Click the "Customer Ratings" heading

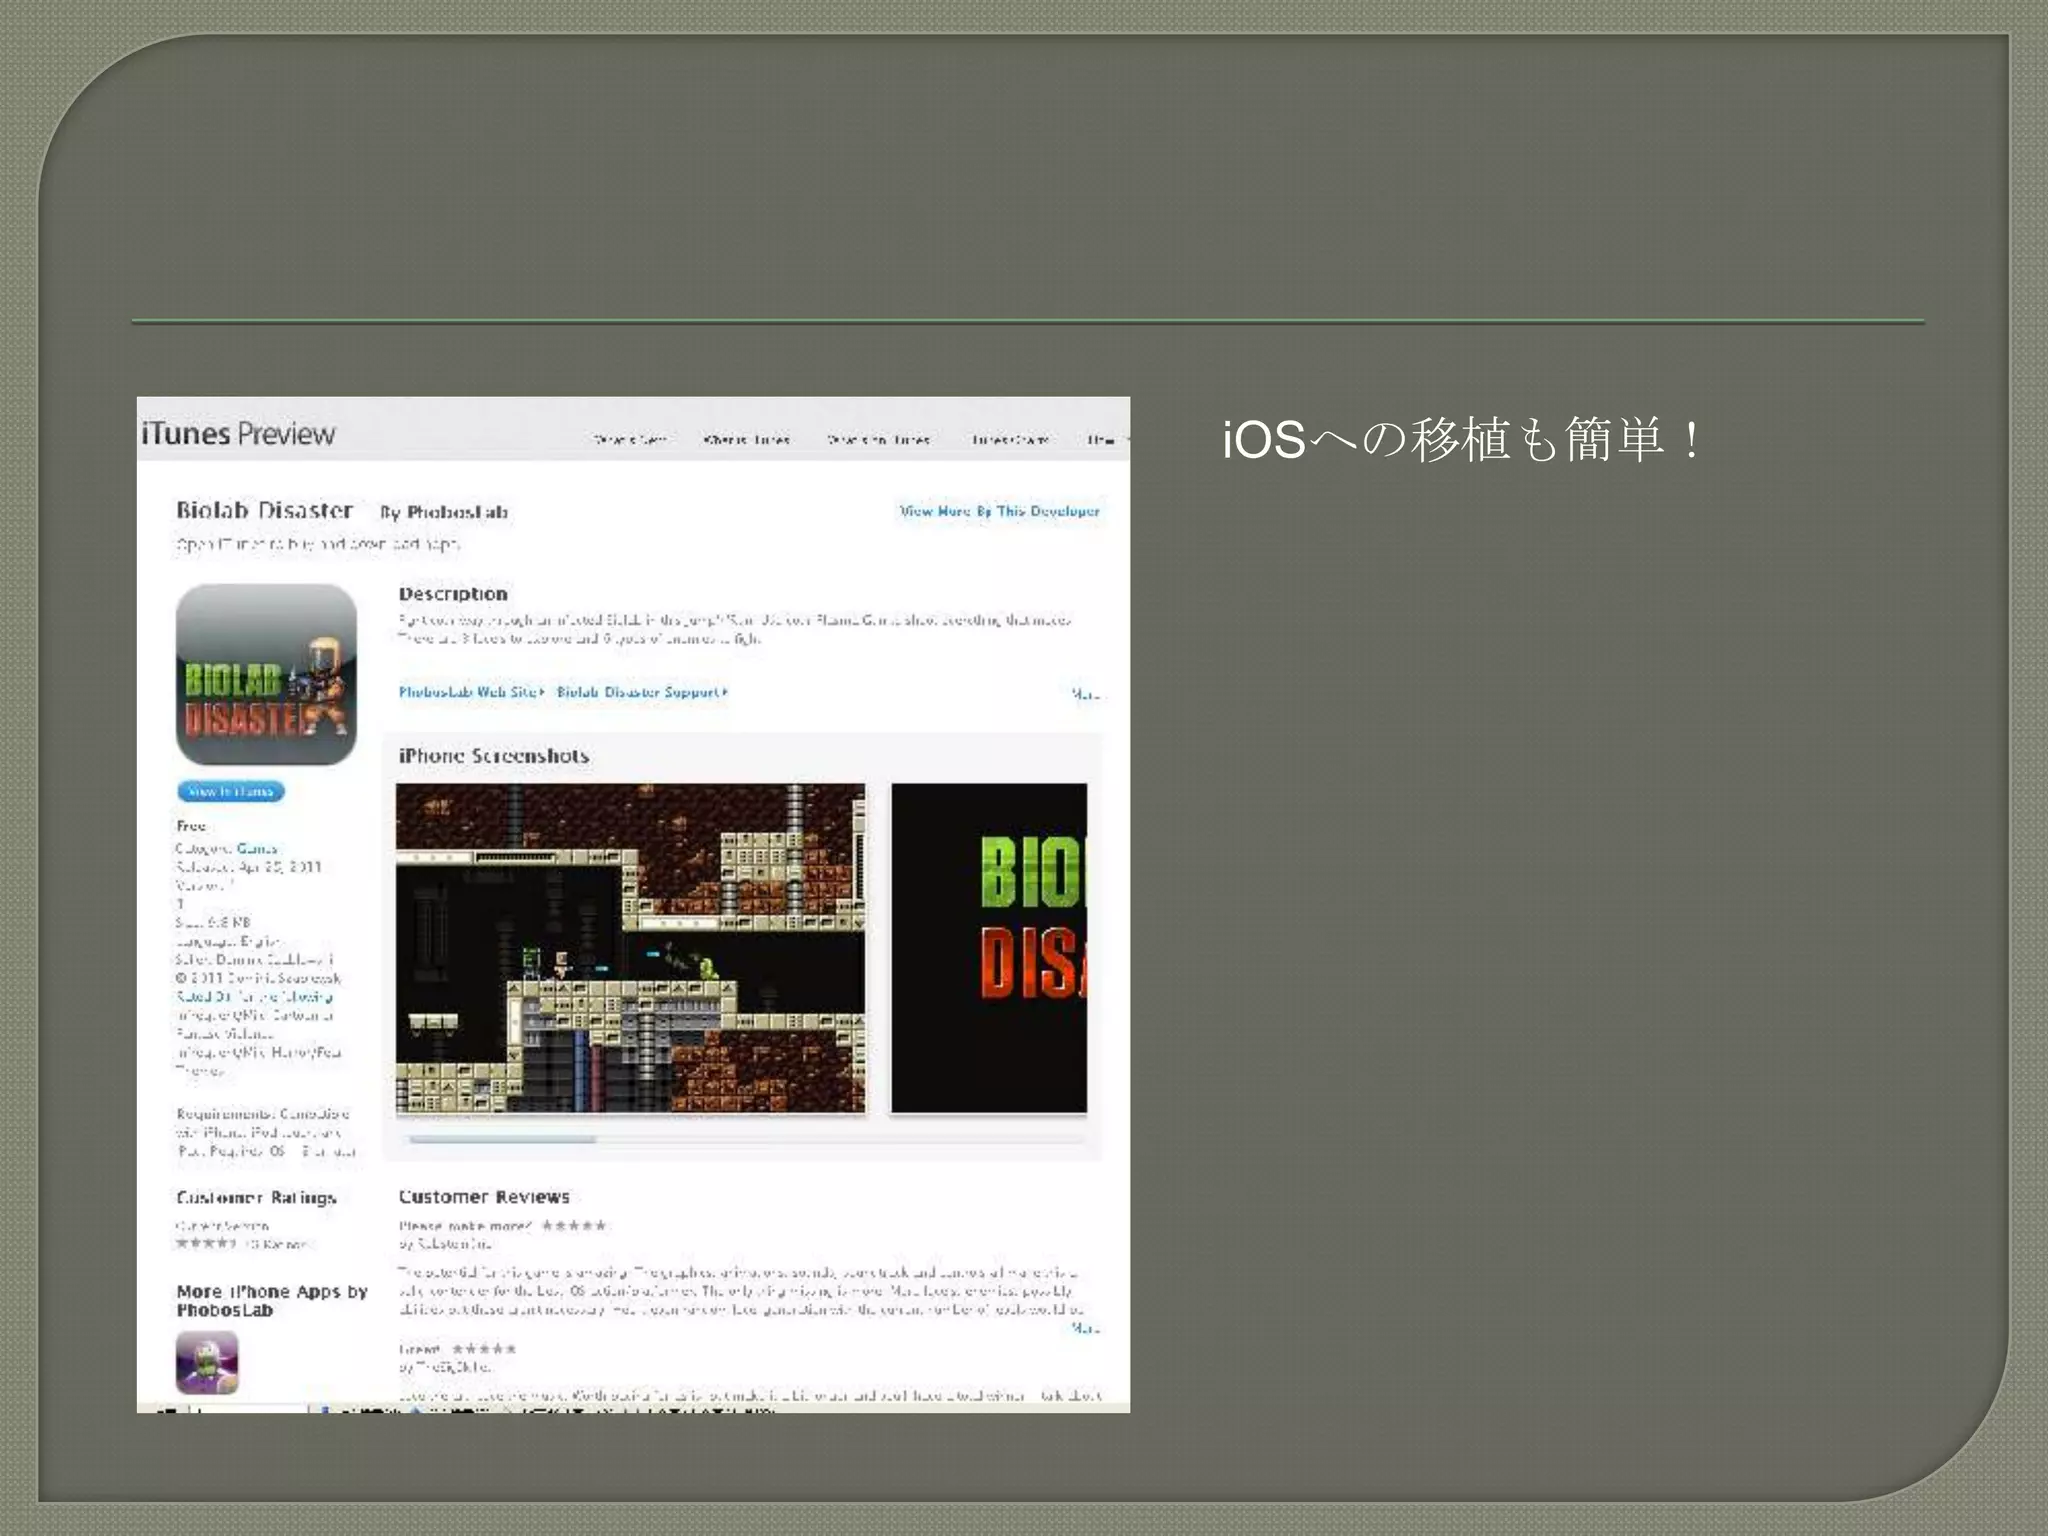tap(256, 1198)
